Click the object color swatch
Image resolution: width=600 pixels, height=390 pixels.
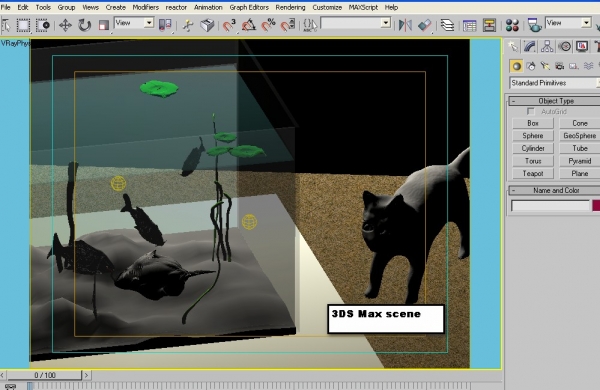pos(596,206)
